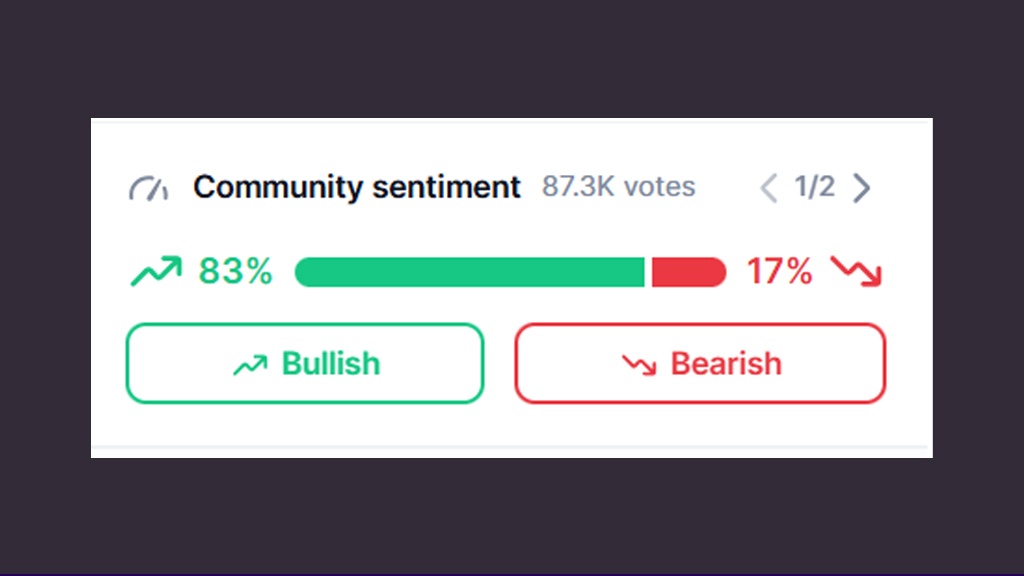Go to the next sentiment page chevron
Screen dimensions: 1024x576
coord(861,188)
